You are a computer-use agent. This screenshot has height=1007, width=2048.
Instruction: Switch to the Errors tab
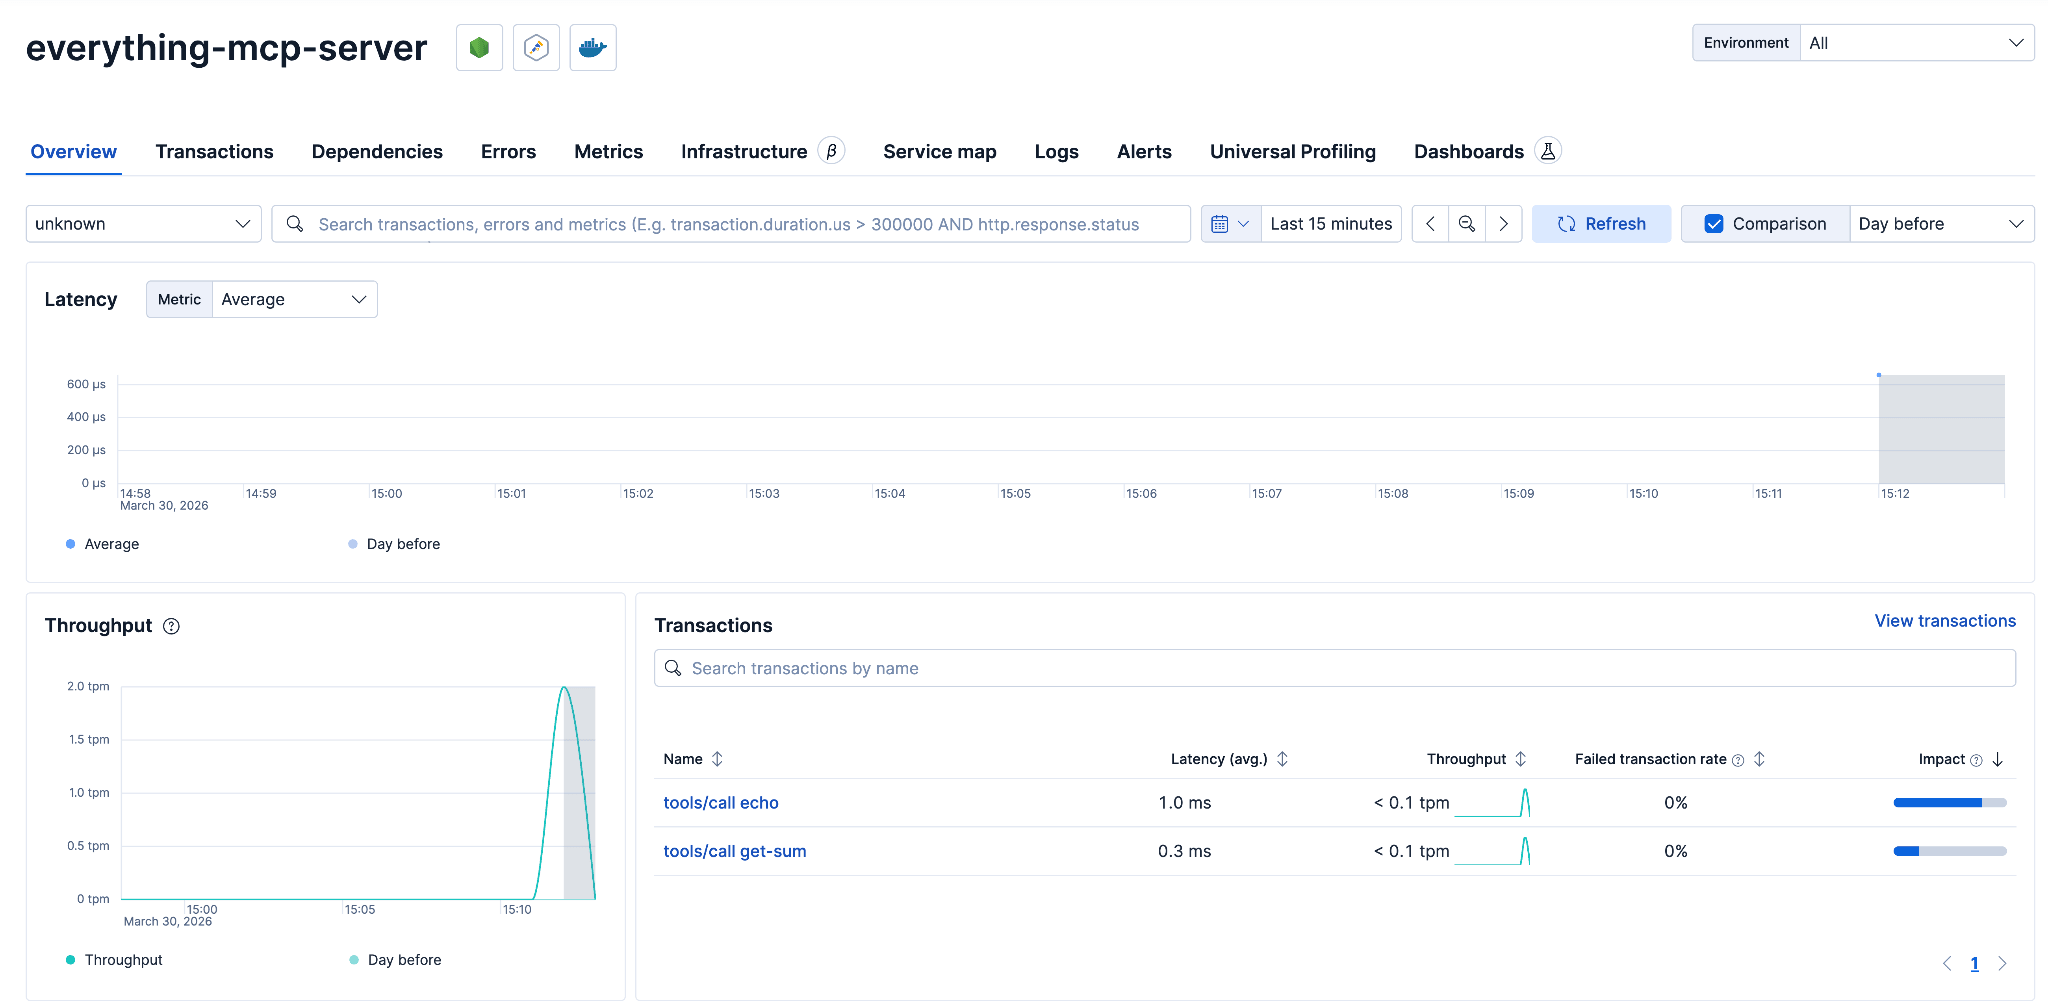[508, 152]
